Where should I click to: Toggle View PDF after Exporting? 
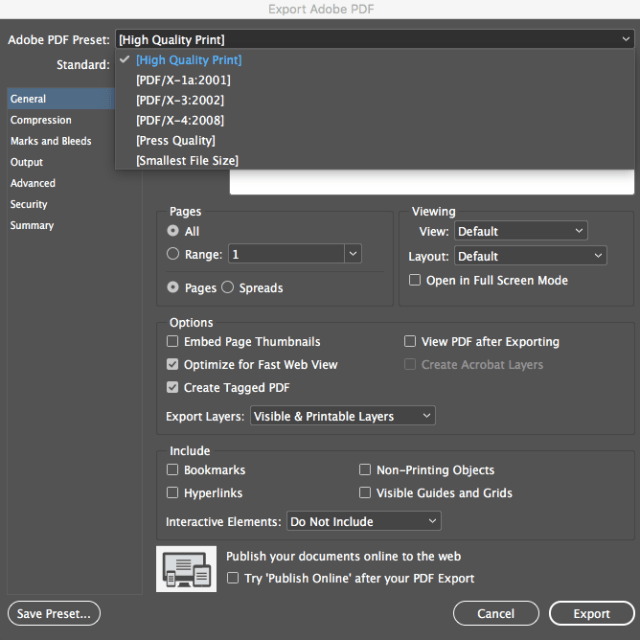[410, 342]
